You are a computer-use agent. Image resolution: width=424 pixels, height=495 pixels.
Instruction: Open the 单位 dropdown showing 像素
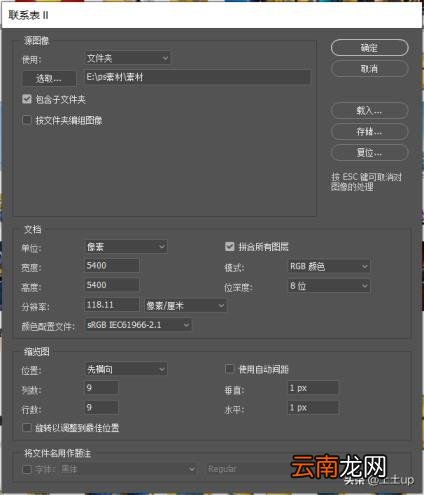click(126, 247)
